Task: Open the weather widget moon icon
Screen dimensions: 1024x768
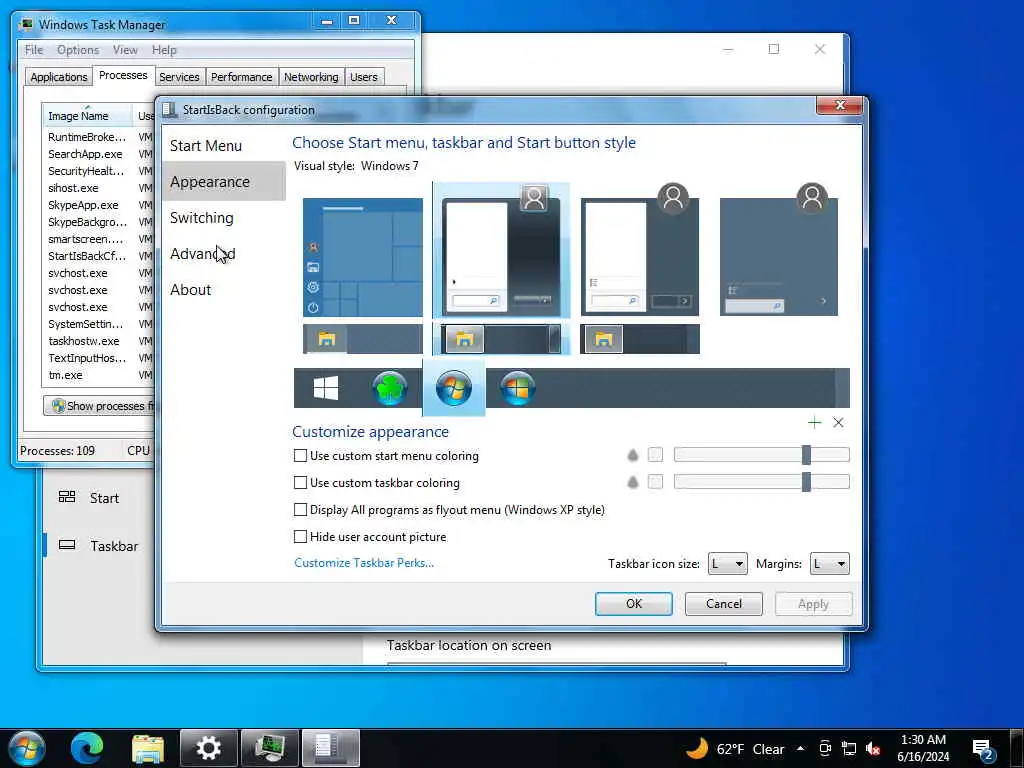Action: (697, 748)
